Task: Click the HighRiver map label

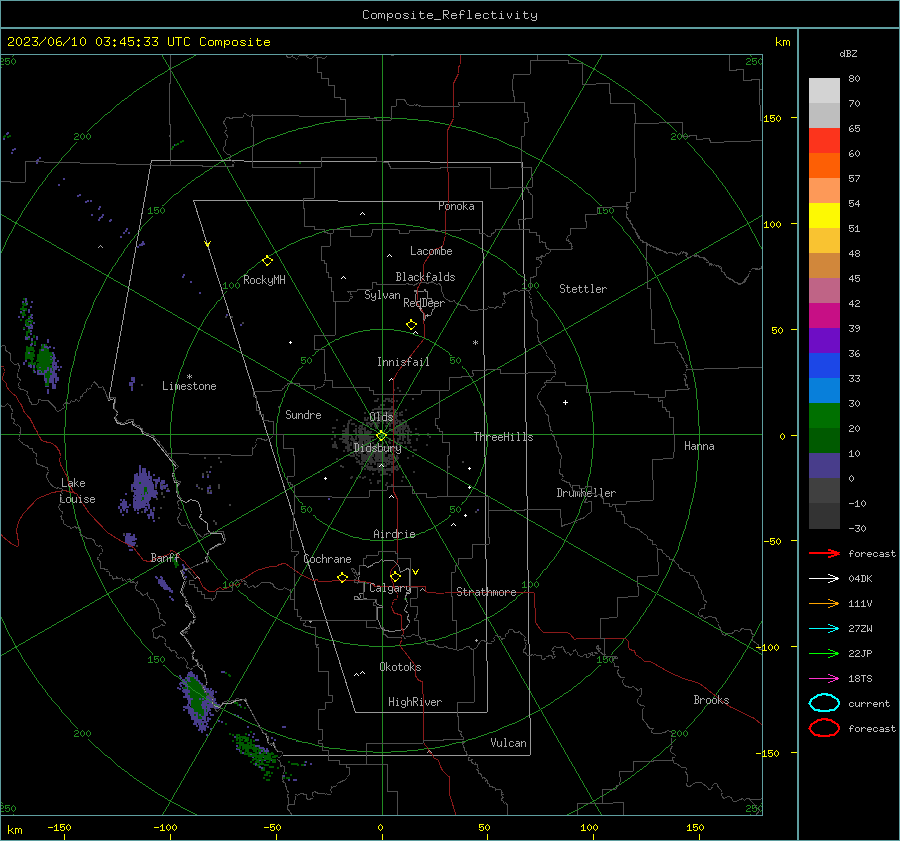Action: 415,702
